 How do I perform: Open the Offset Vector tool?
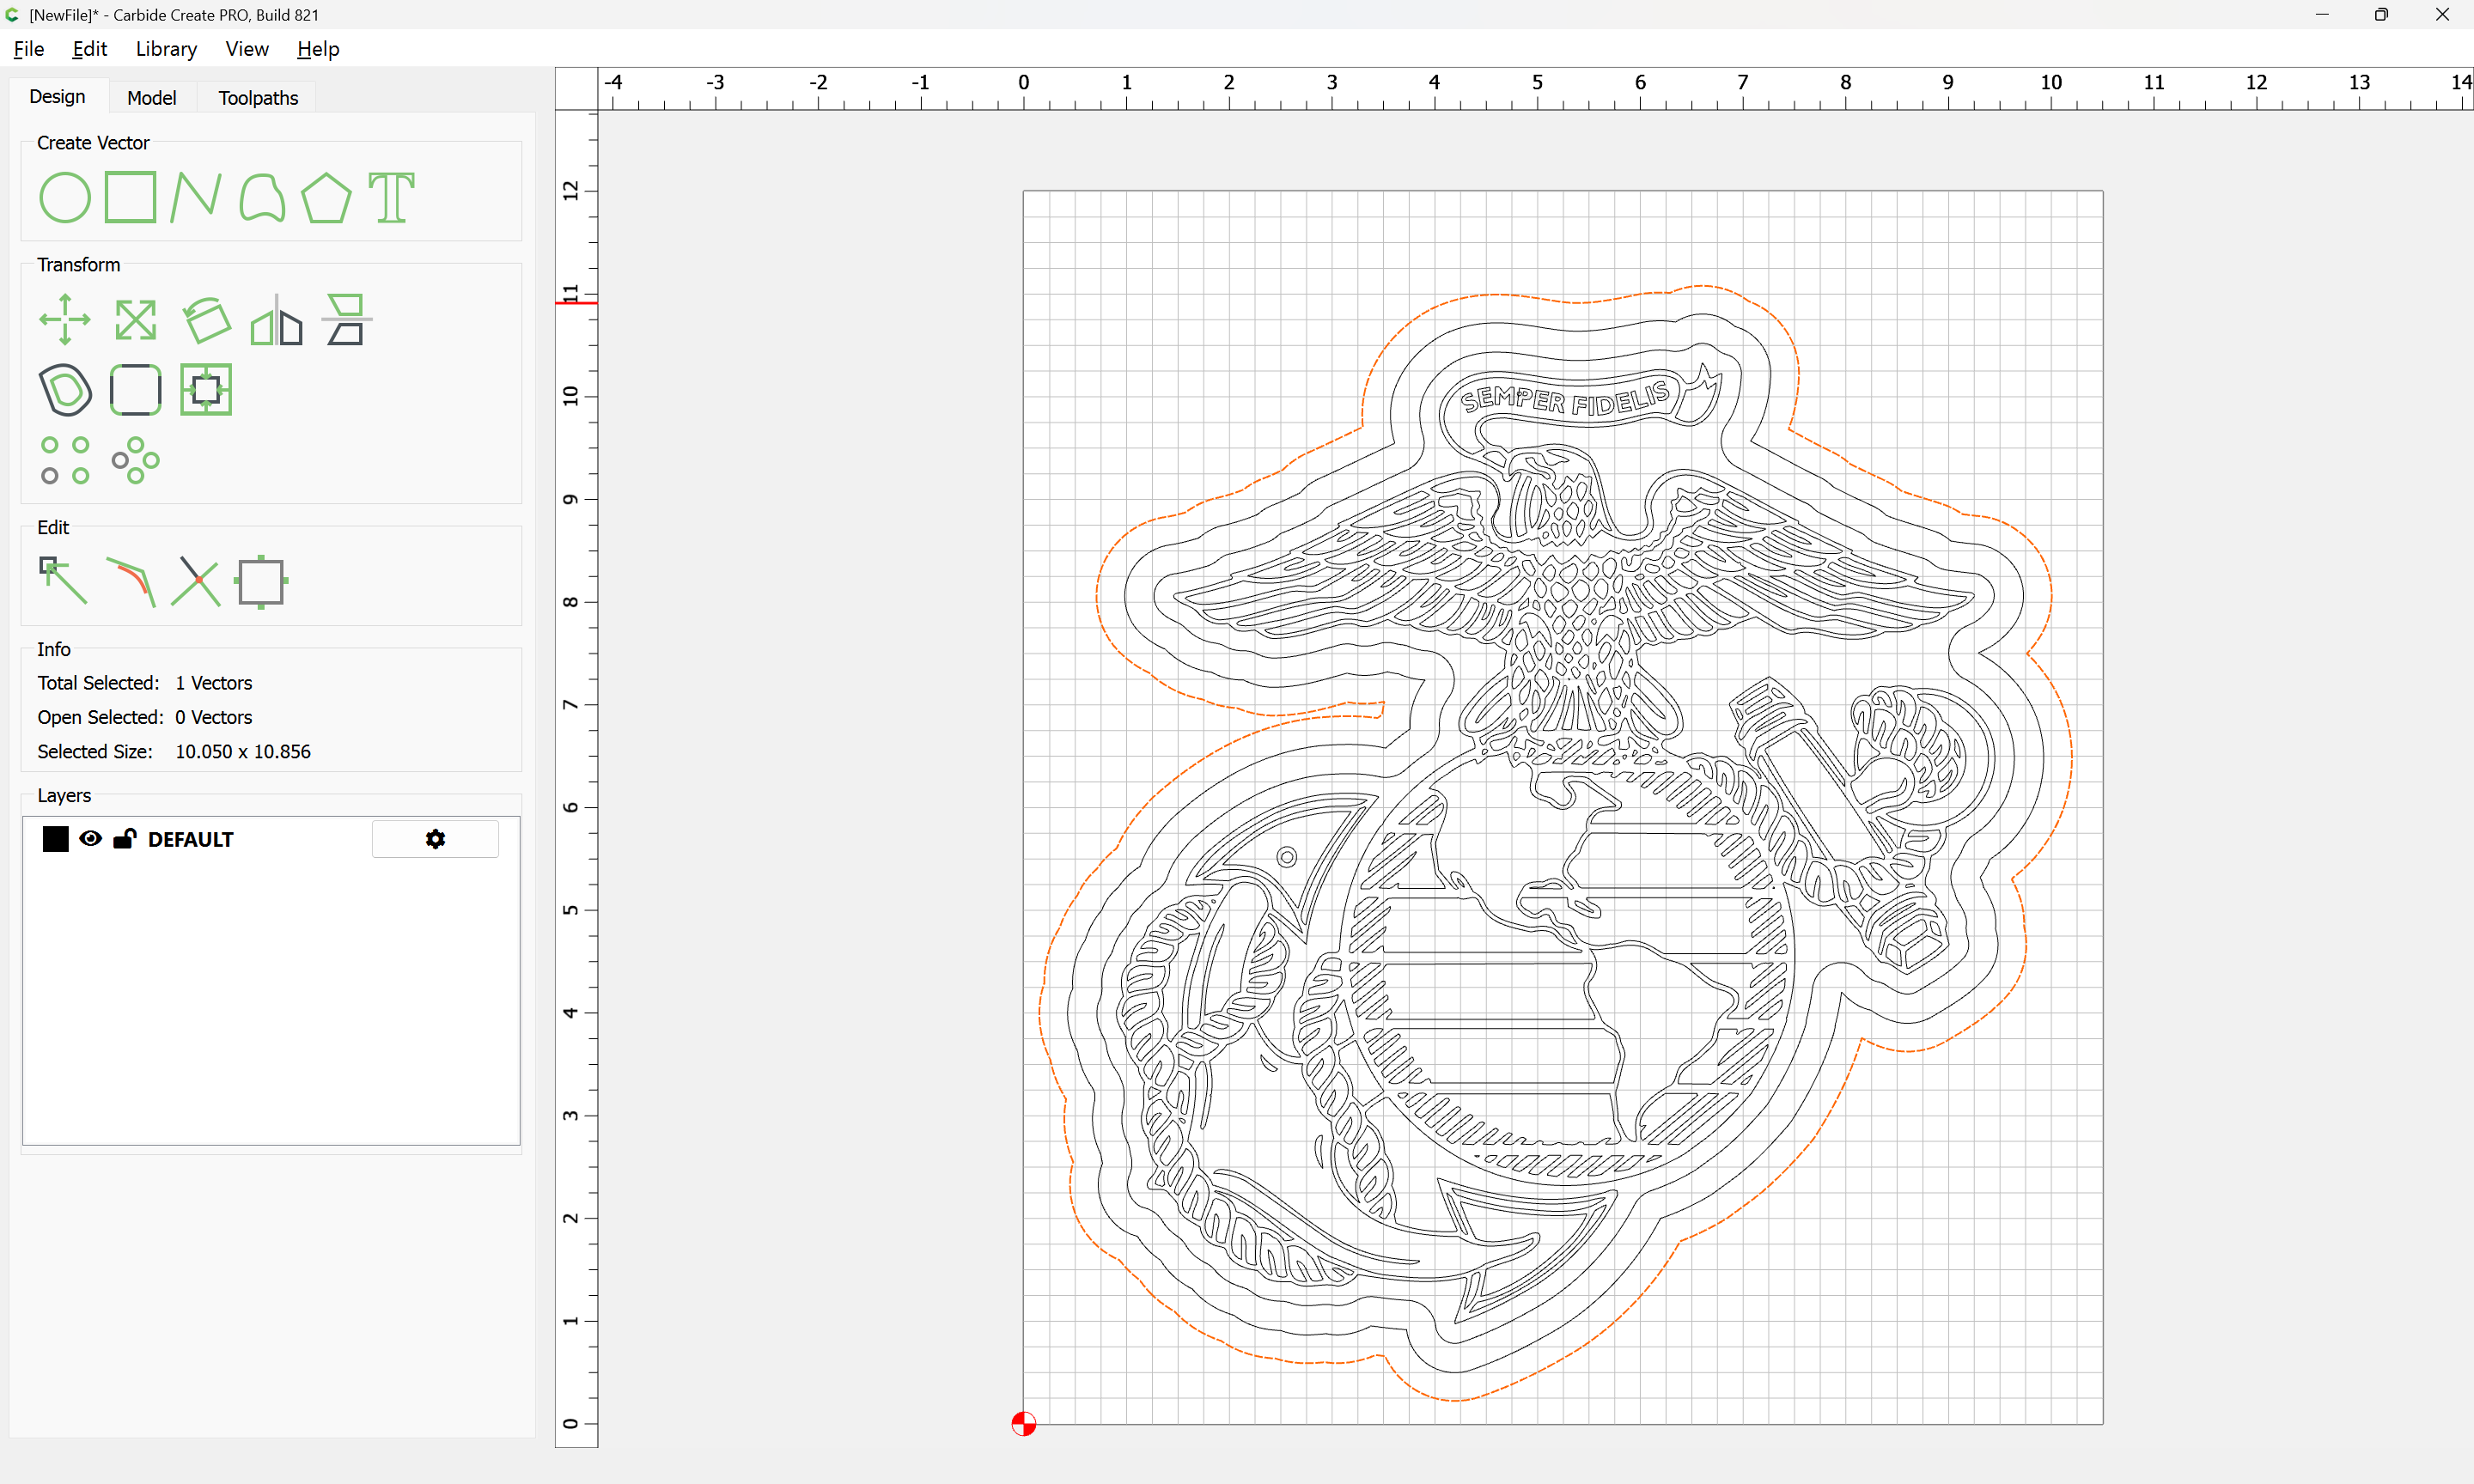[65, 390]
